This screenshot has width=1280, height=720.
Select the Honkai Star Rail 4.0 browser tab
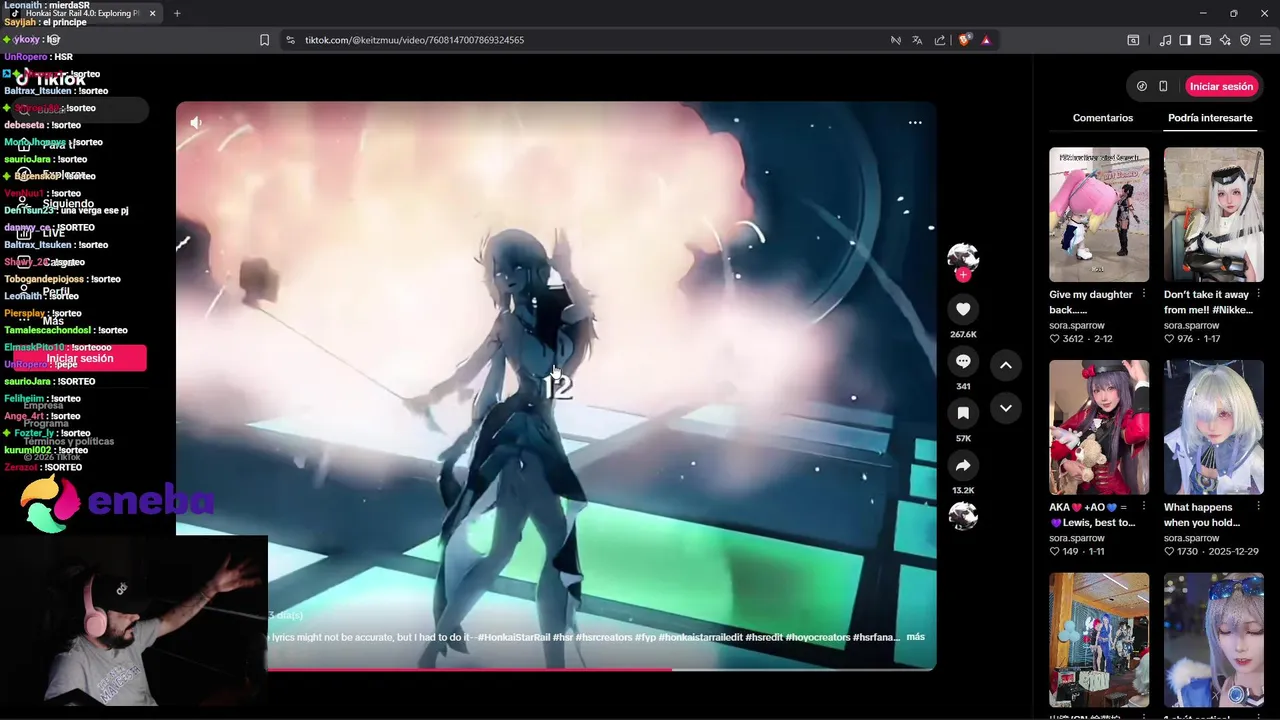84,13
